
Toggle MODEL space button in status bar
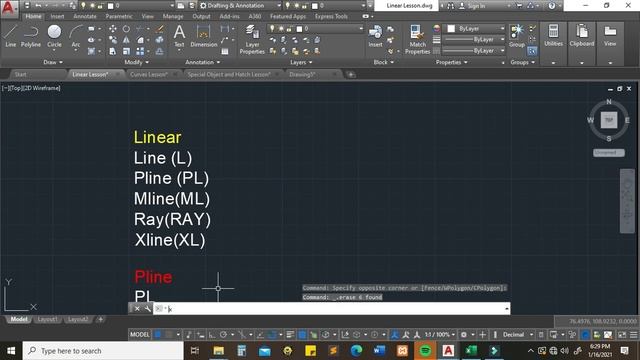[140, 335]
